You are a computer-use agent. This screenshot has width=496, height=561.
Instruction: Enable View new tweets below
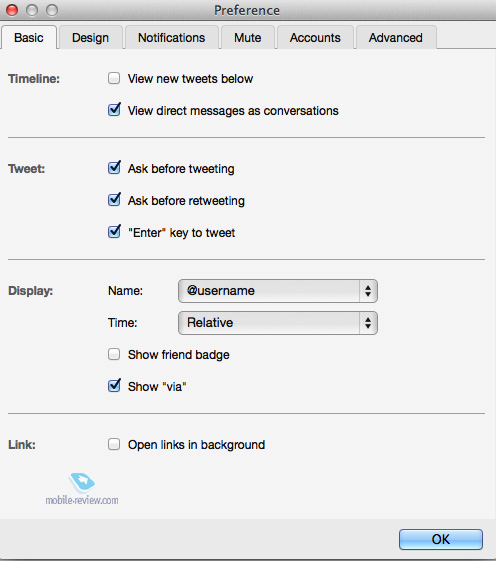click(114, 78)
